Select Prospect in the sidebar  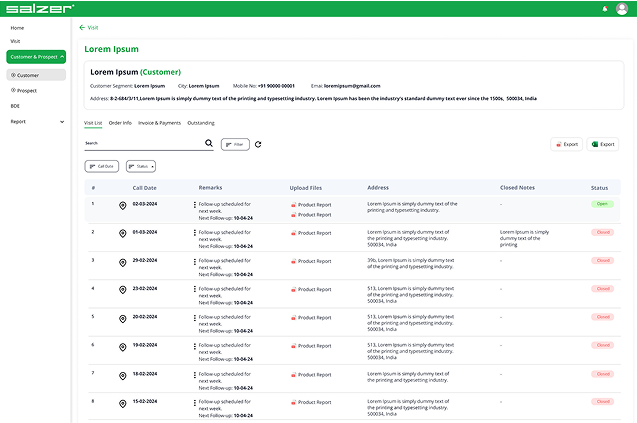coord(27,90)
